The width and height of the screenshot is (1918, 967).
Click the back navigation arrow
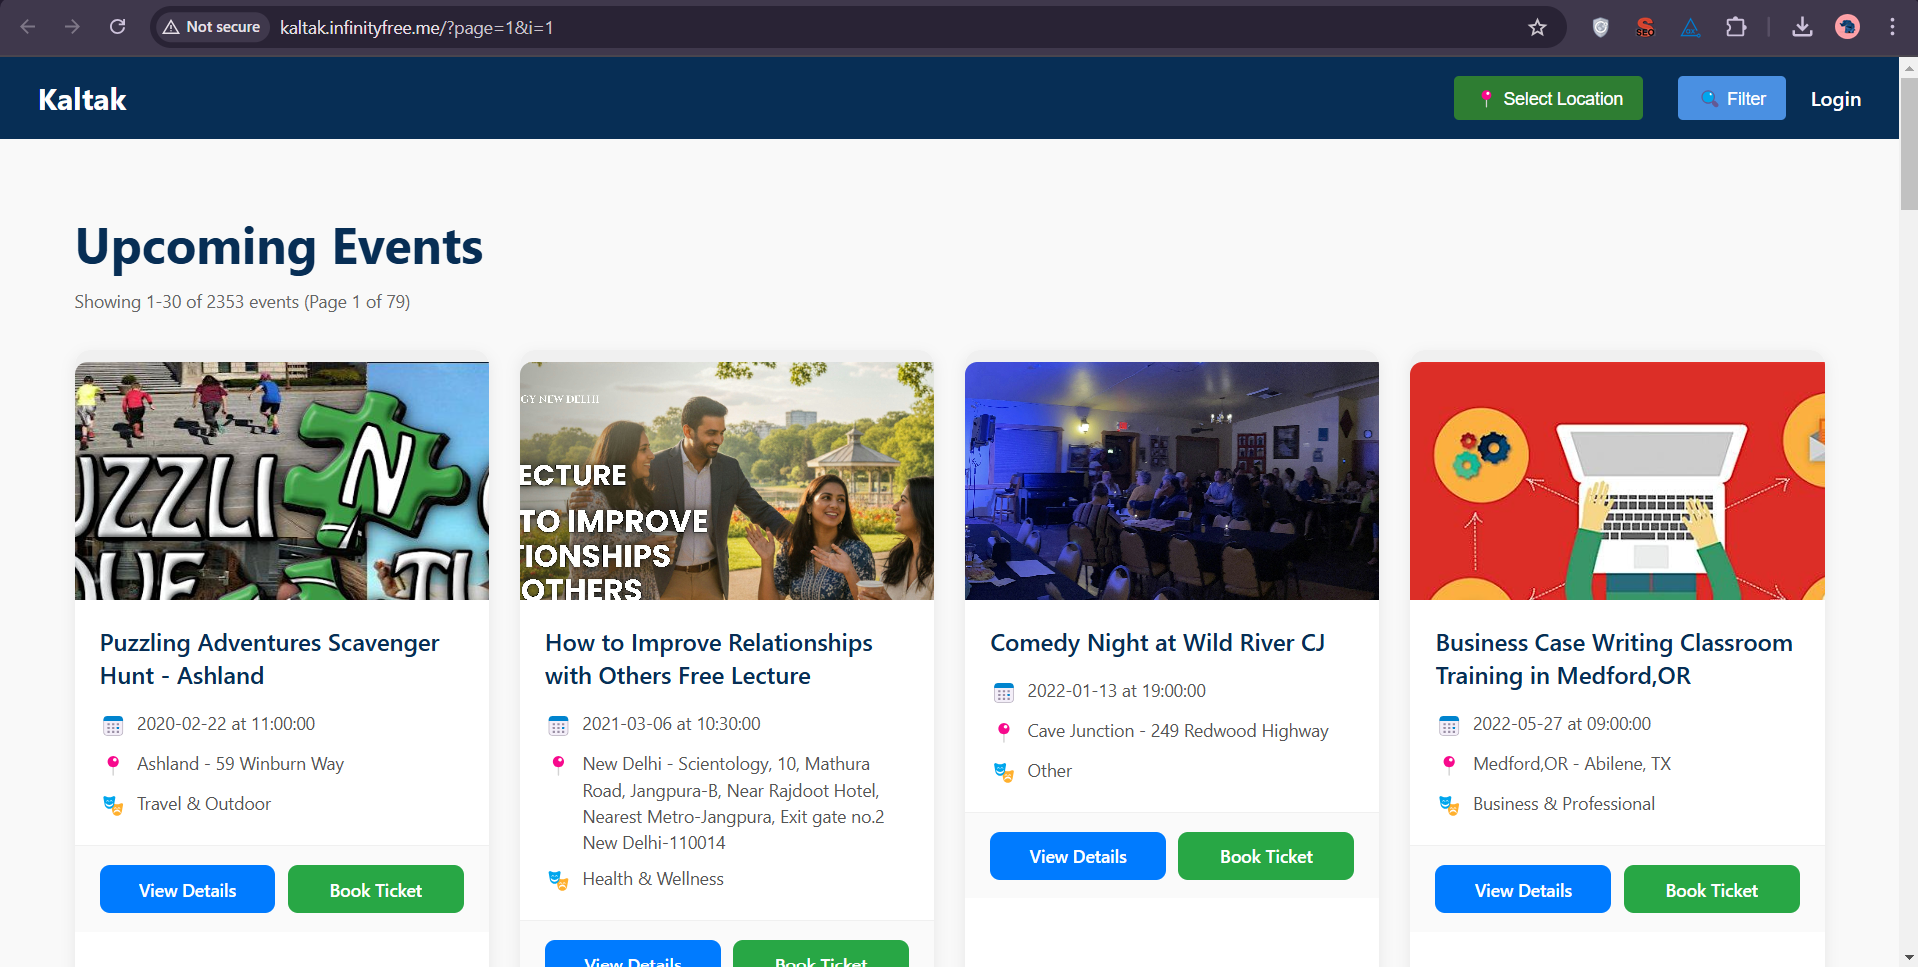click(29, 27)
